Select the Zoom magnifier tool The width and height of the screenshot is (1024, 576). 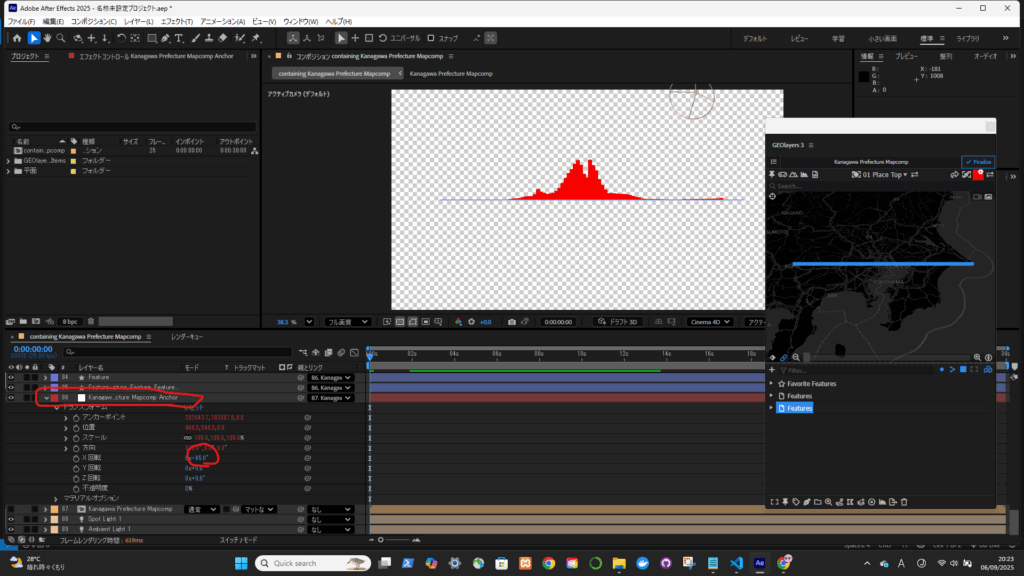pos(62,38)
